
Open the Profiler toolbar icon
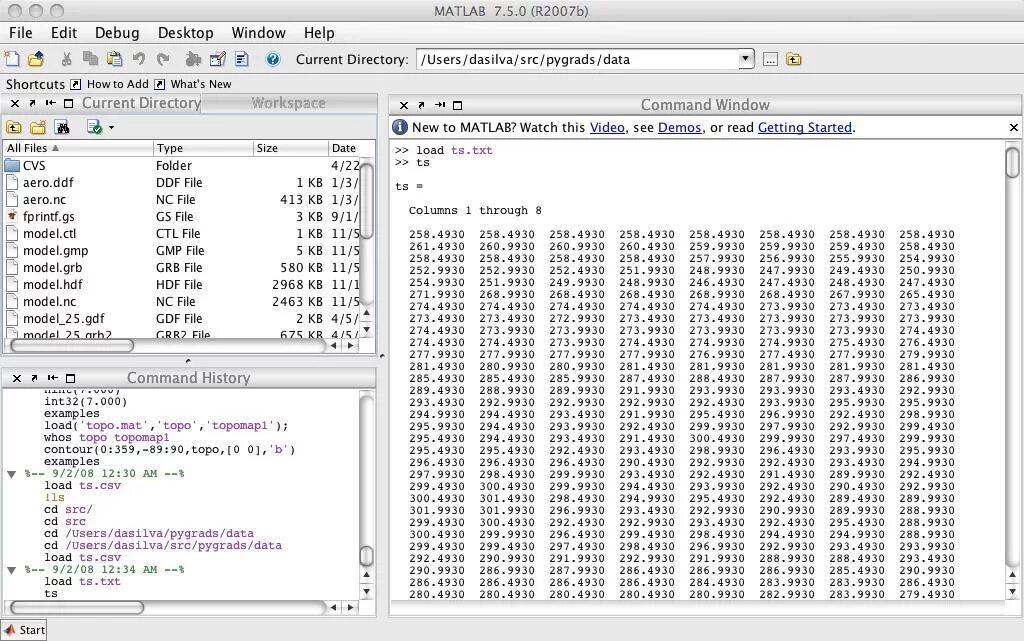tap(242, 59)
